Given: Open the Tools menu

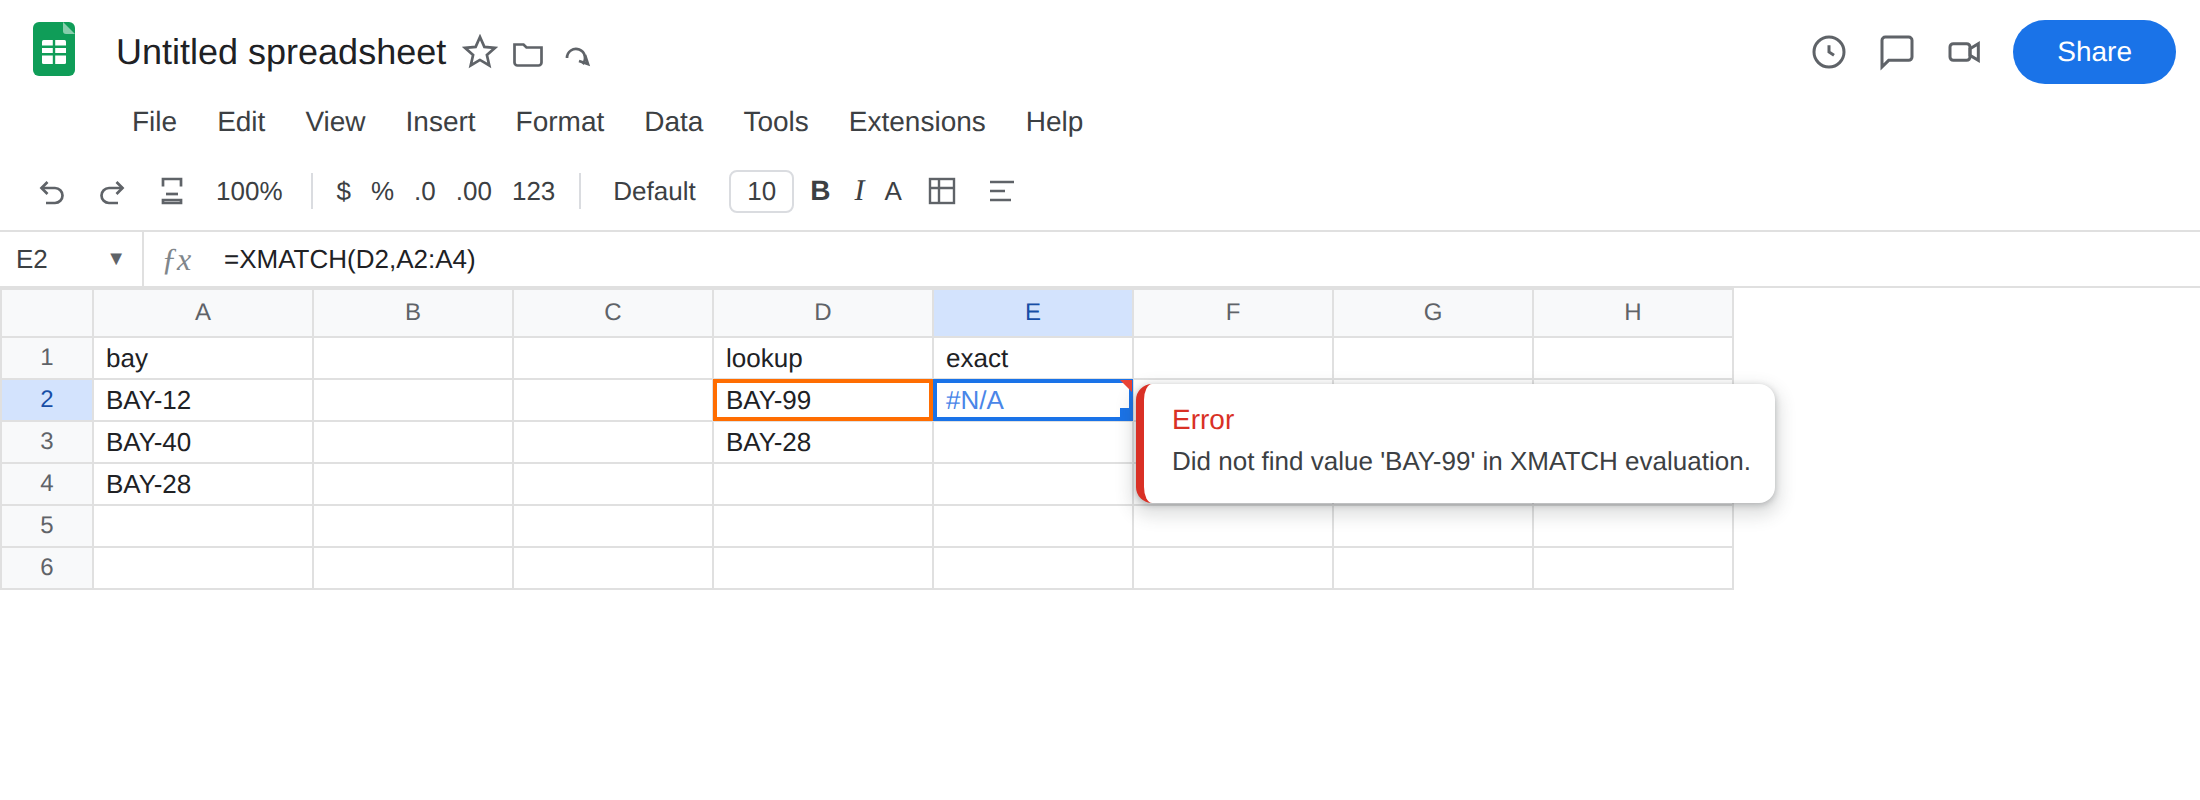Looking at the screenshot, I should tap(775, 122).
